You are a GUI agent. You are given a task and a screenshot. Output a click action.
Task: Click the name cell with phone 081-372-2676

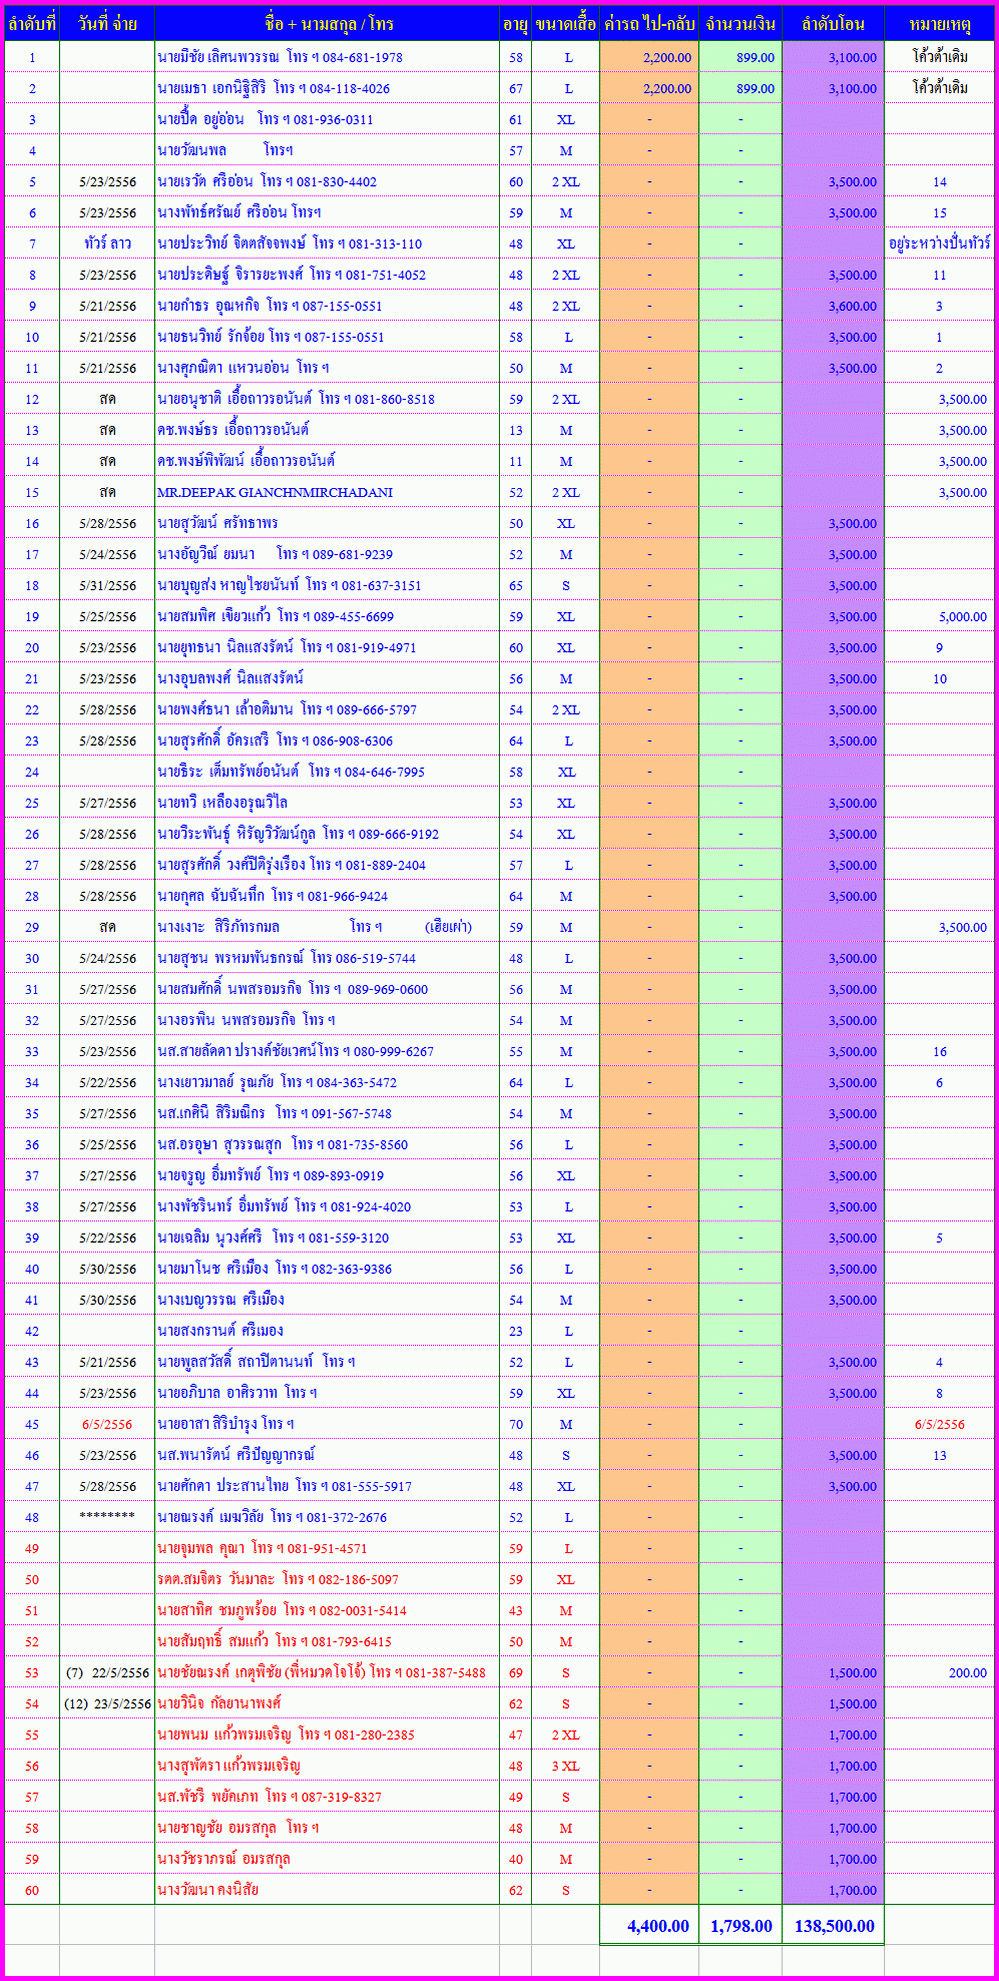(x=328, y=1517)
